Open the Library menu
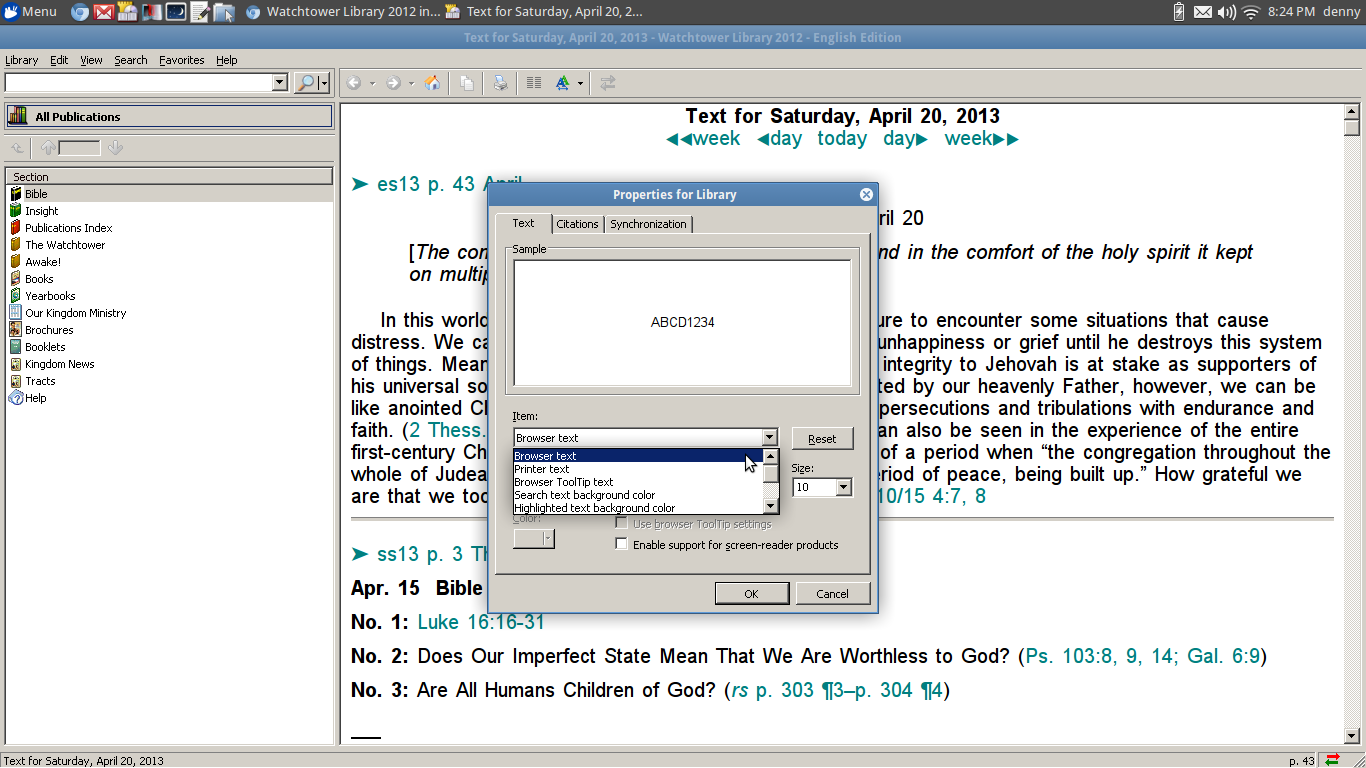Viewport: 1366px width, 768px height. point(21,60)
